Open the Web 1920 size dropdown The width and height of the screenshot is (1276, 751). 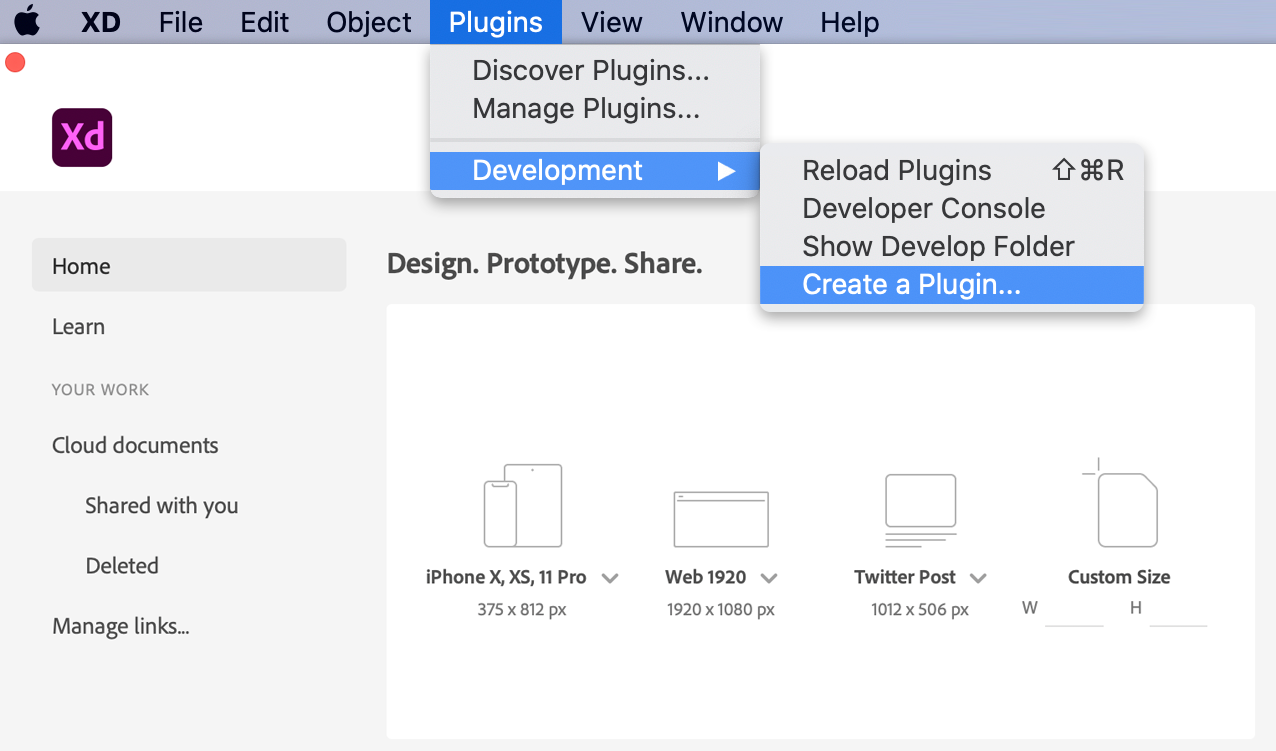point(769,577)
